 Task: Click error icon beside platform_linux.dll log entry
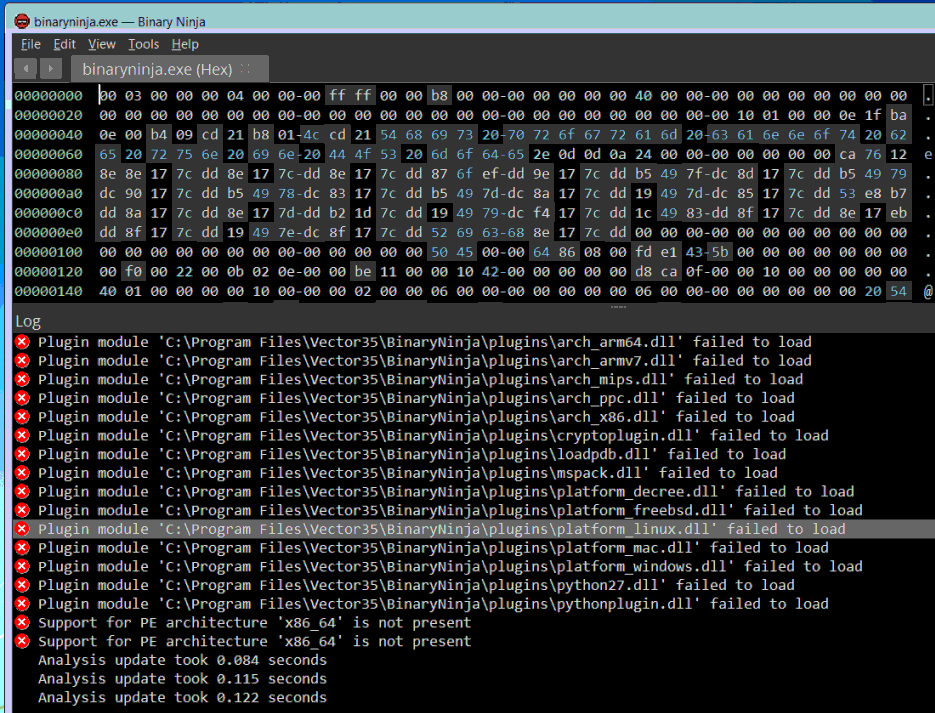point(22,529)
